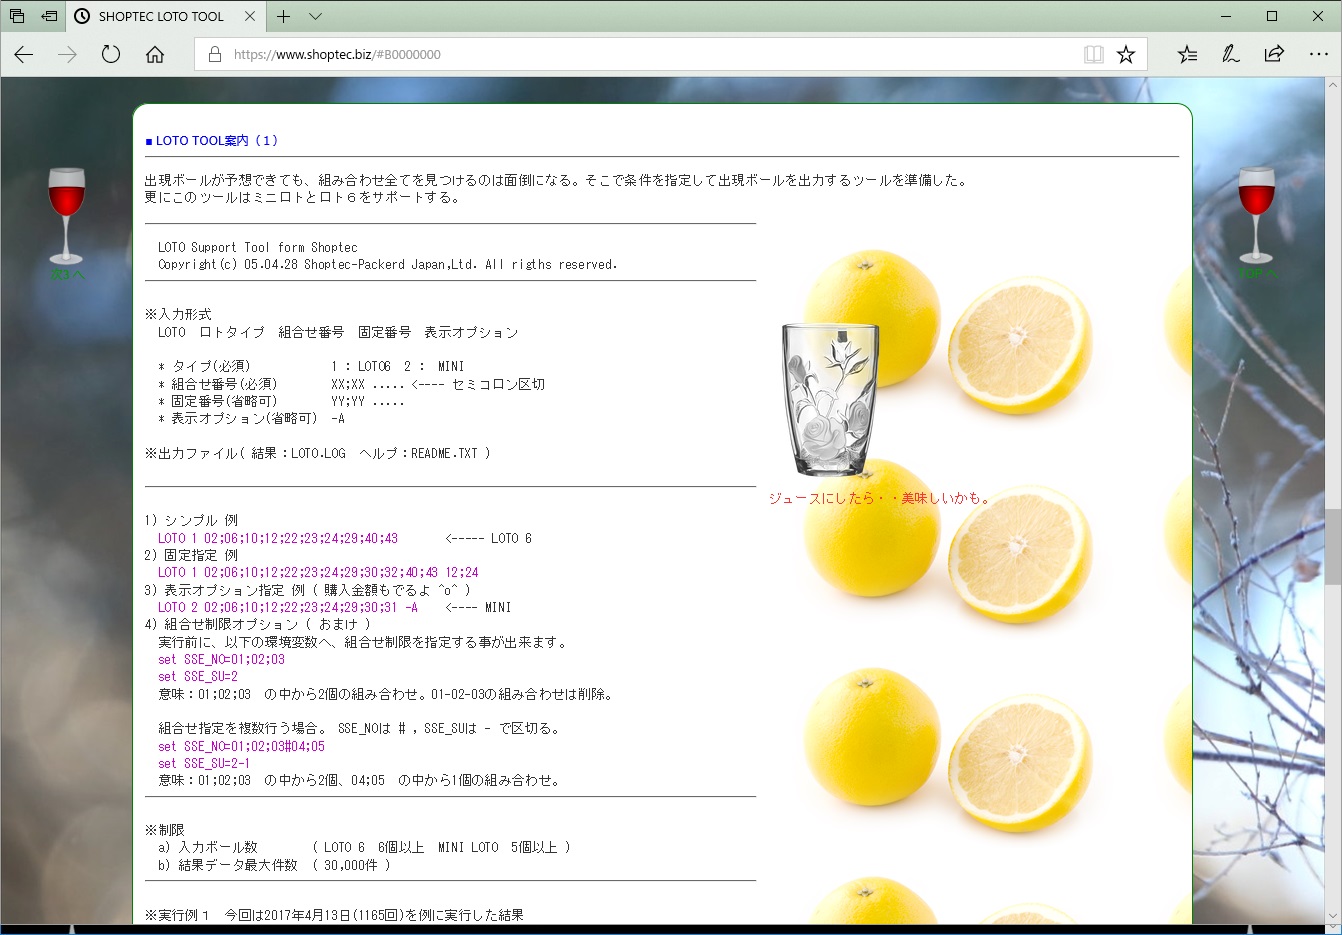Click the purple LOTO 2 command ending -A
The height and width of the screenshot is (935, 1342).
tap(288, 607)
